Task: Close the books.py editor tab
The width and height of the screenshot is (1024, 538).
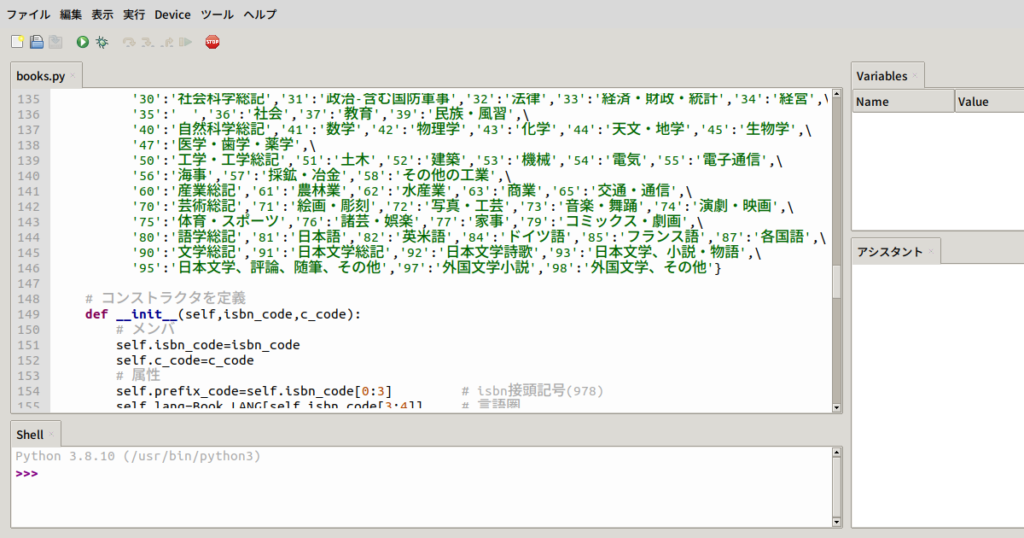Action: coord(73,76)
